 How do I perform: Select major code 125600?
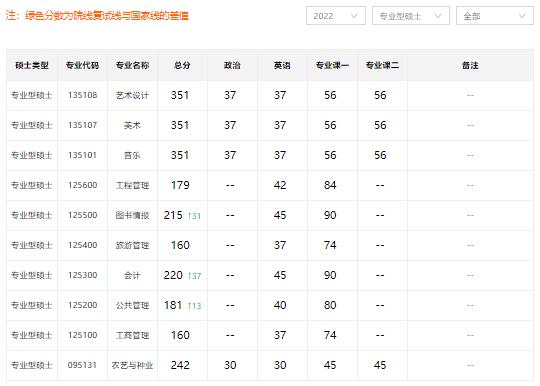[83, 185]
